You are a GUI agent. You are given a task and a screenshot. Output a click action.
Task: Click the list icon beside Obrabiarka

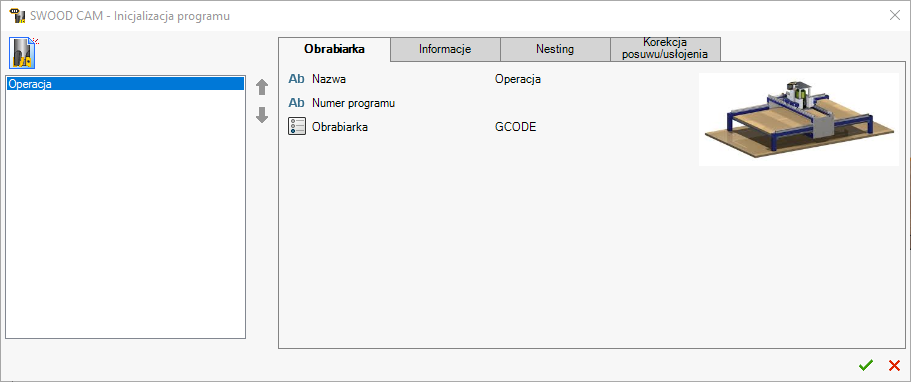click(x=296, y=127)
